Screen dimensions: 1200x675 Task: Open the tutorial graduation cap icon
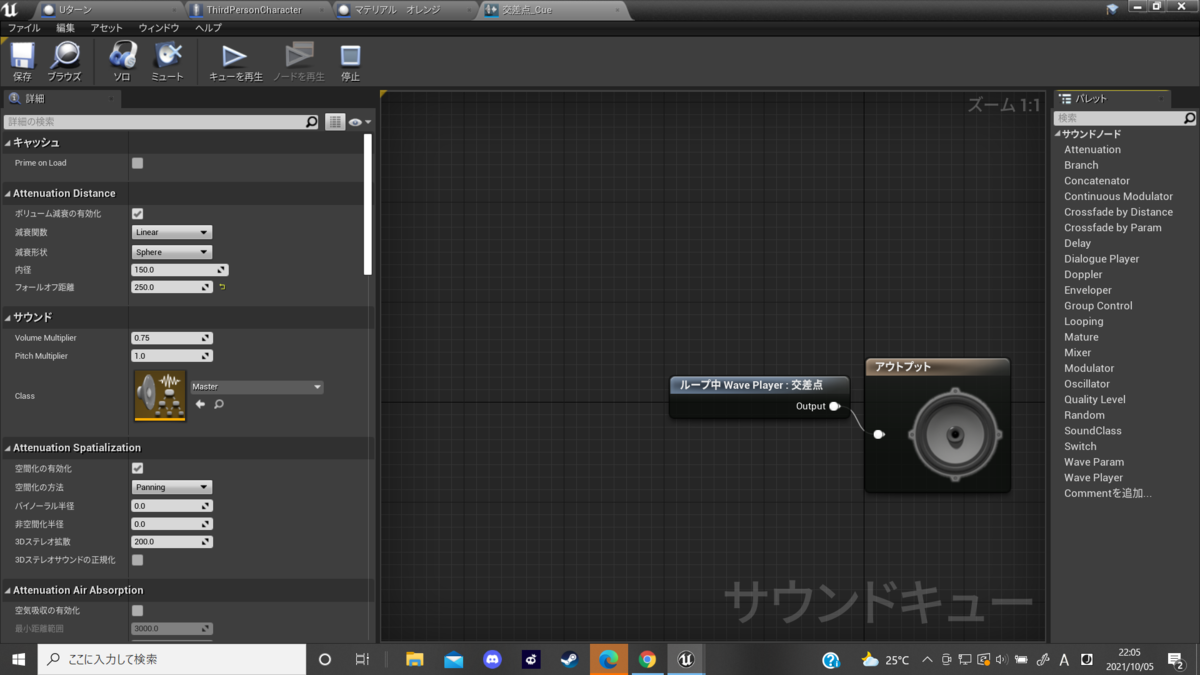point(1113,9)
